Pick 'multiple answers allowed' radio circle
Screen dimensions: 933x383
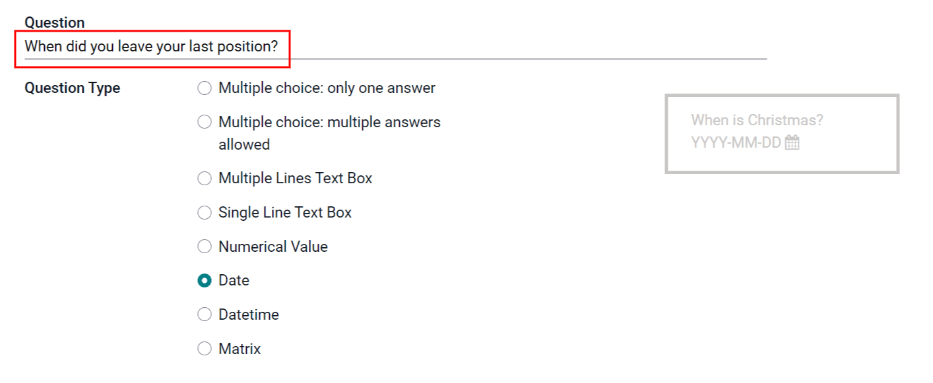(204, 122)
